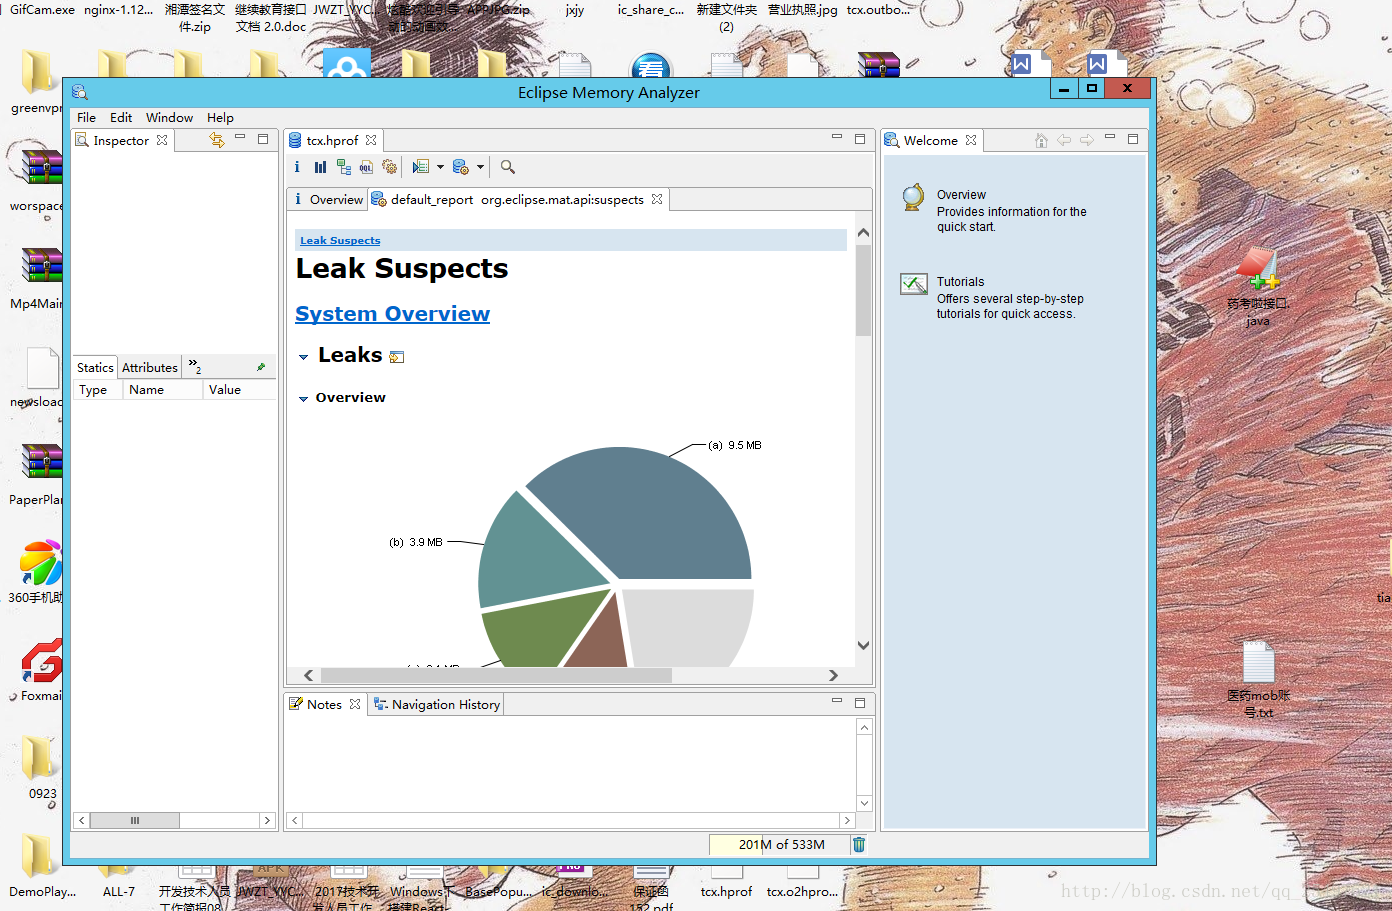Open the OQL query editor icon

point(366,167)
